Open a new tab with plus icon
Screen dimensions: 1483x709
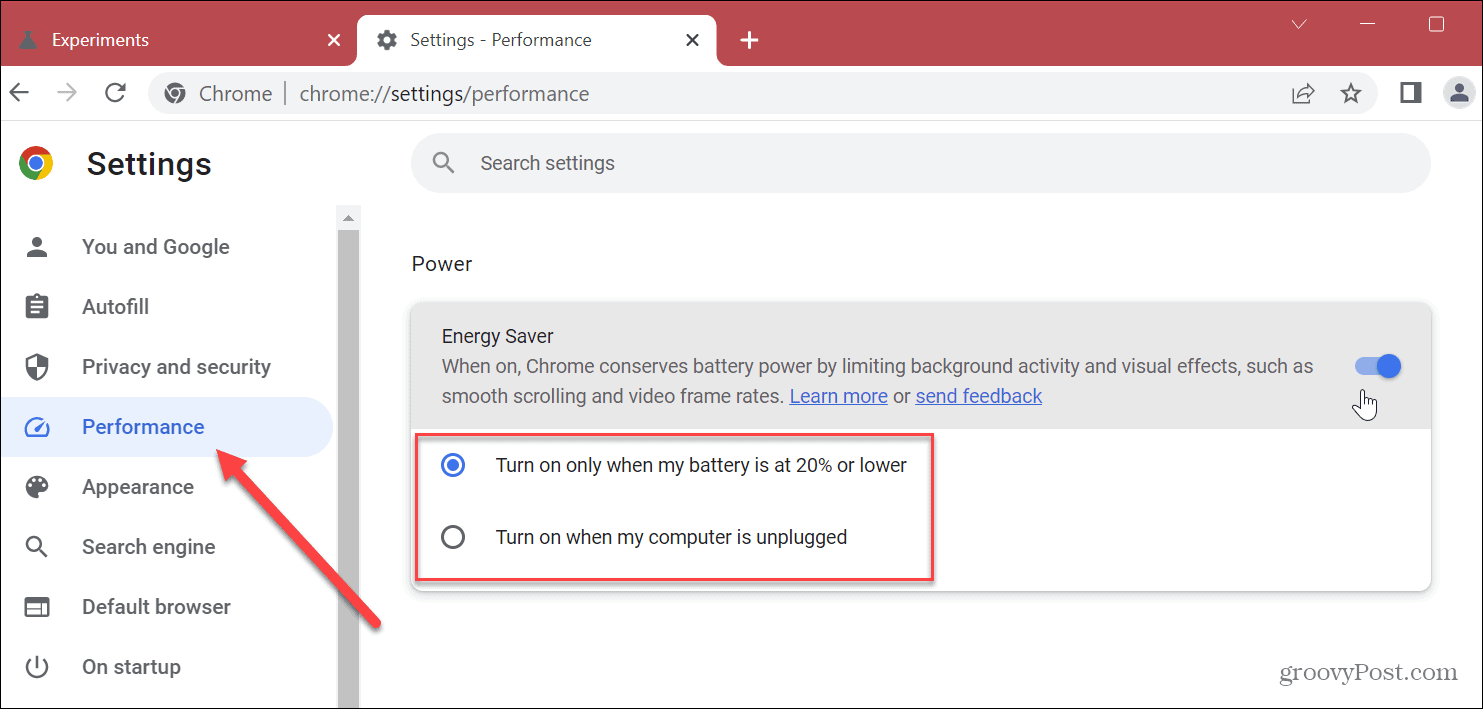coord(749,40)
